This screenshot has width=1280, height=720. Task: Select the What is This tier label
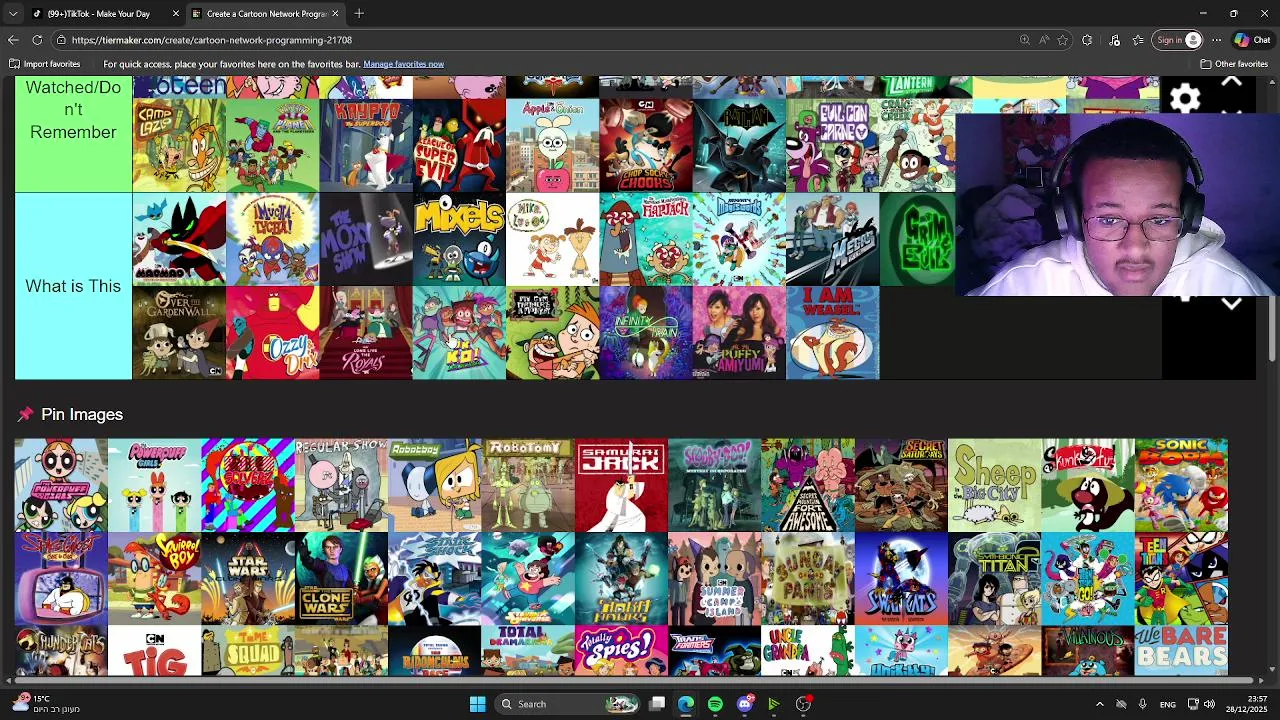[73, 286]
